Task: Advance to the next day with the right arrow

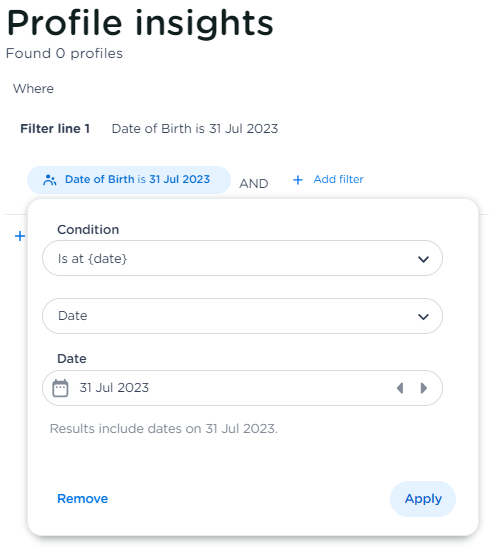Action: [424, 388]
